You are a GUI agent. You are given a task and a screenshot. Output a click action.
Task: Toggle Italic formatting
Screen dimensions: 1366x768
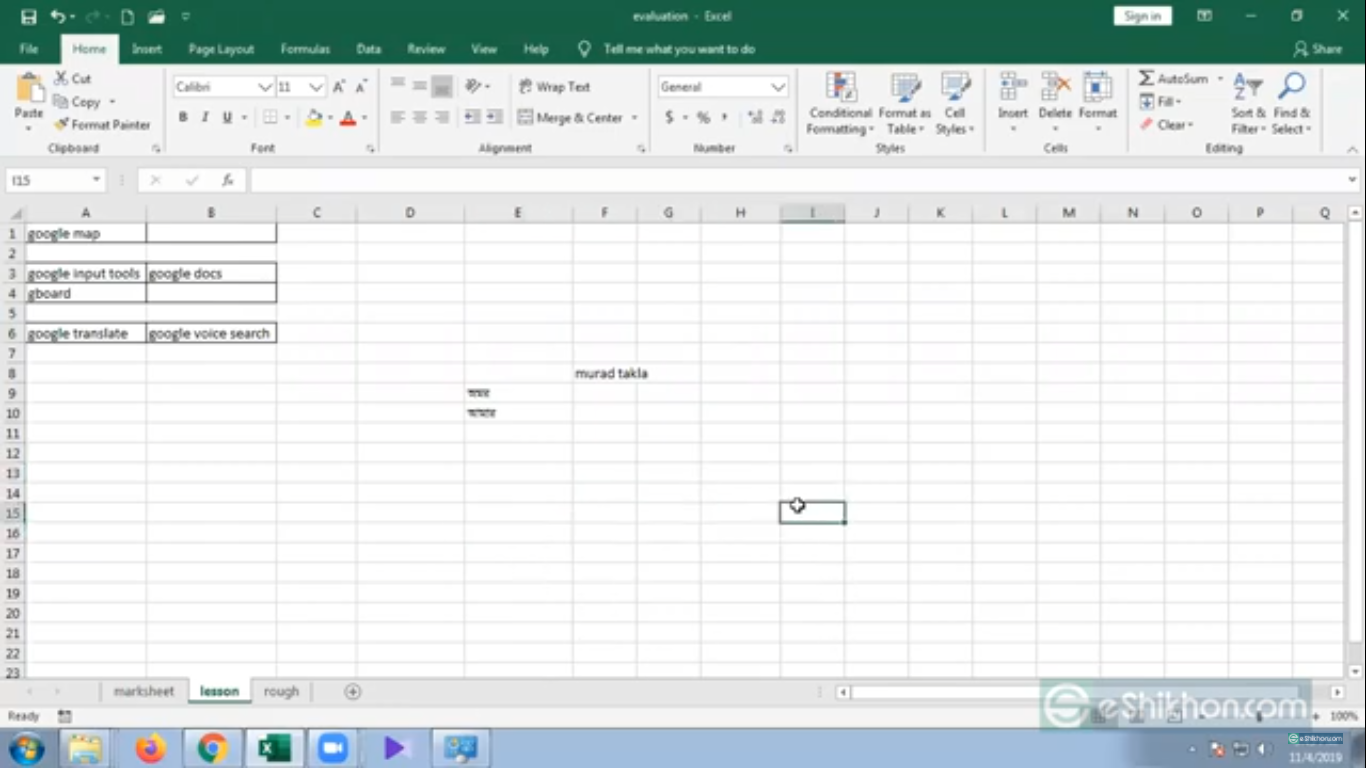(205, 118)
